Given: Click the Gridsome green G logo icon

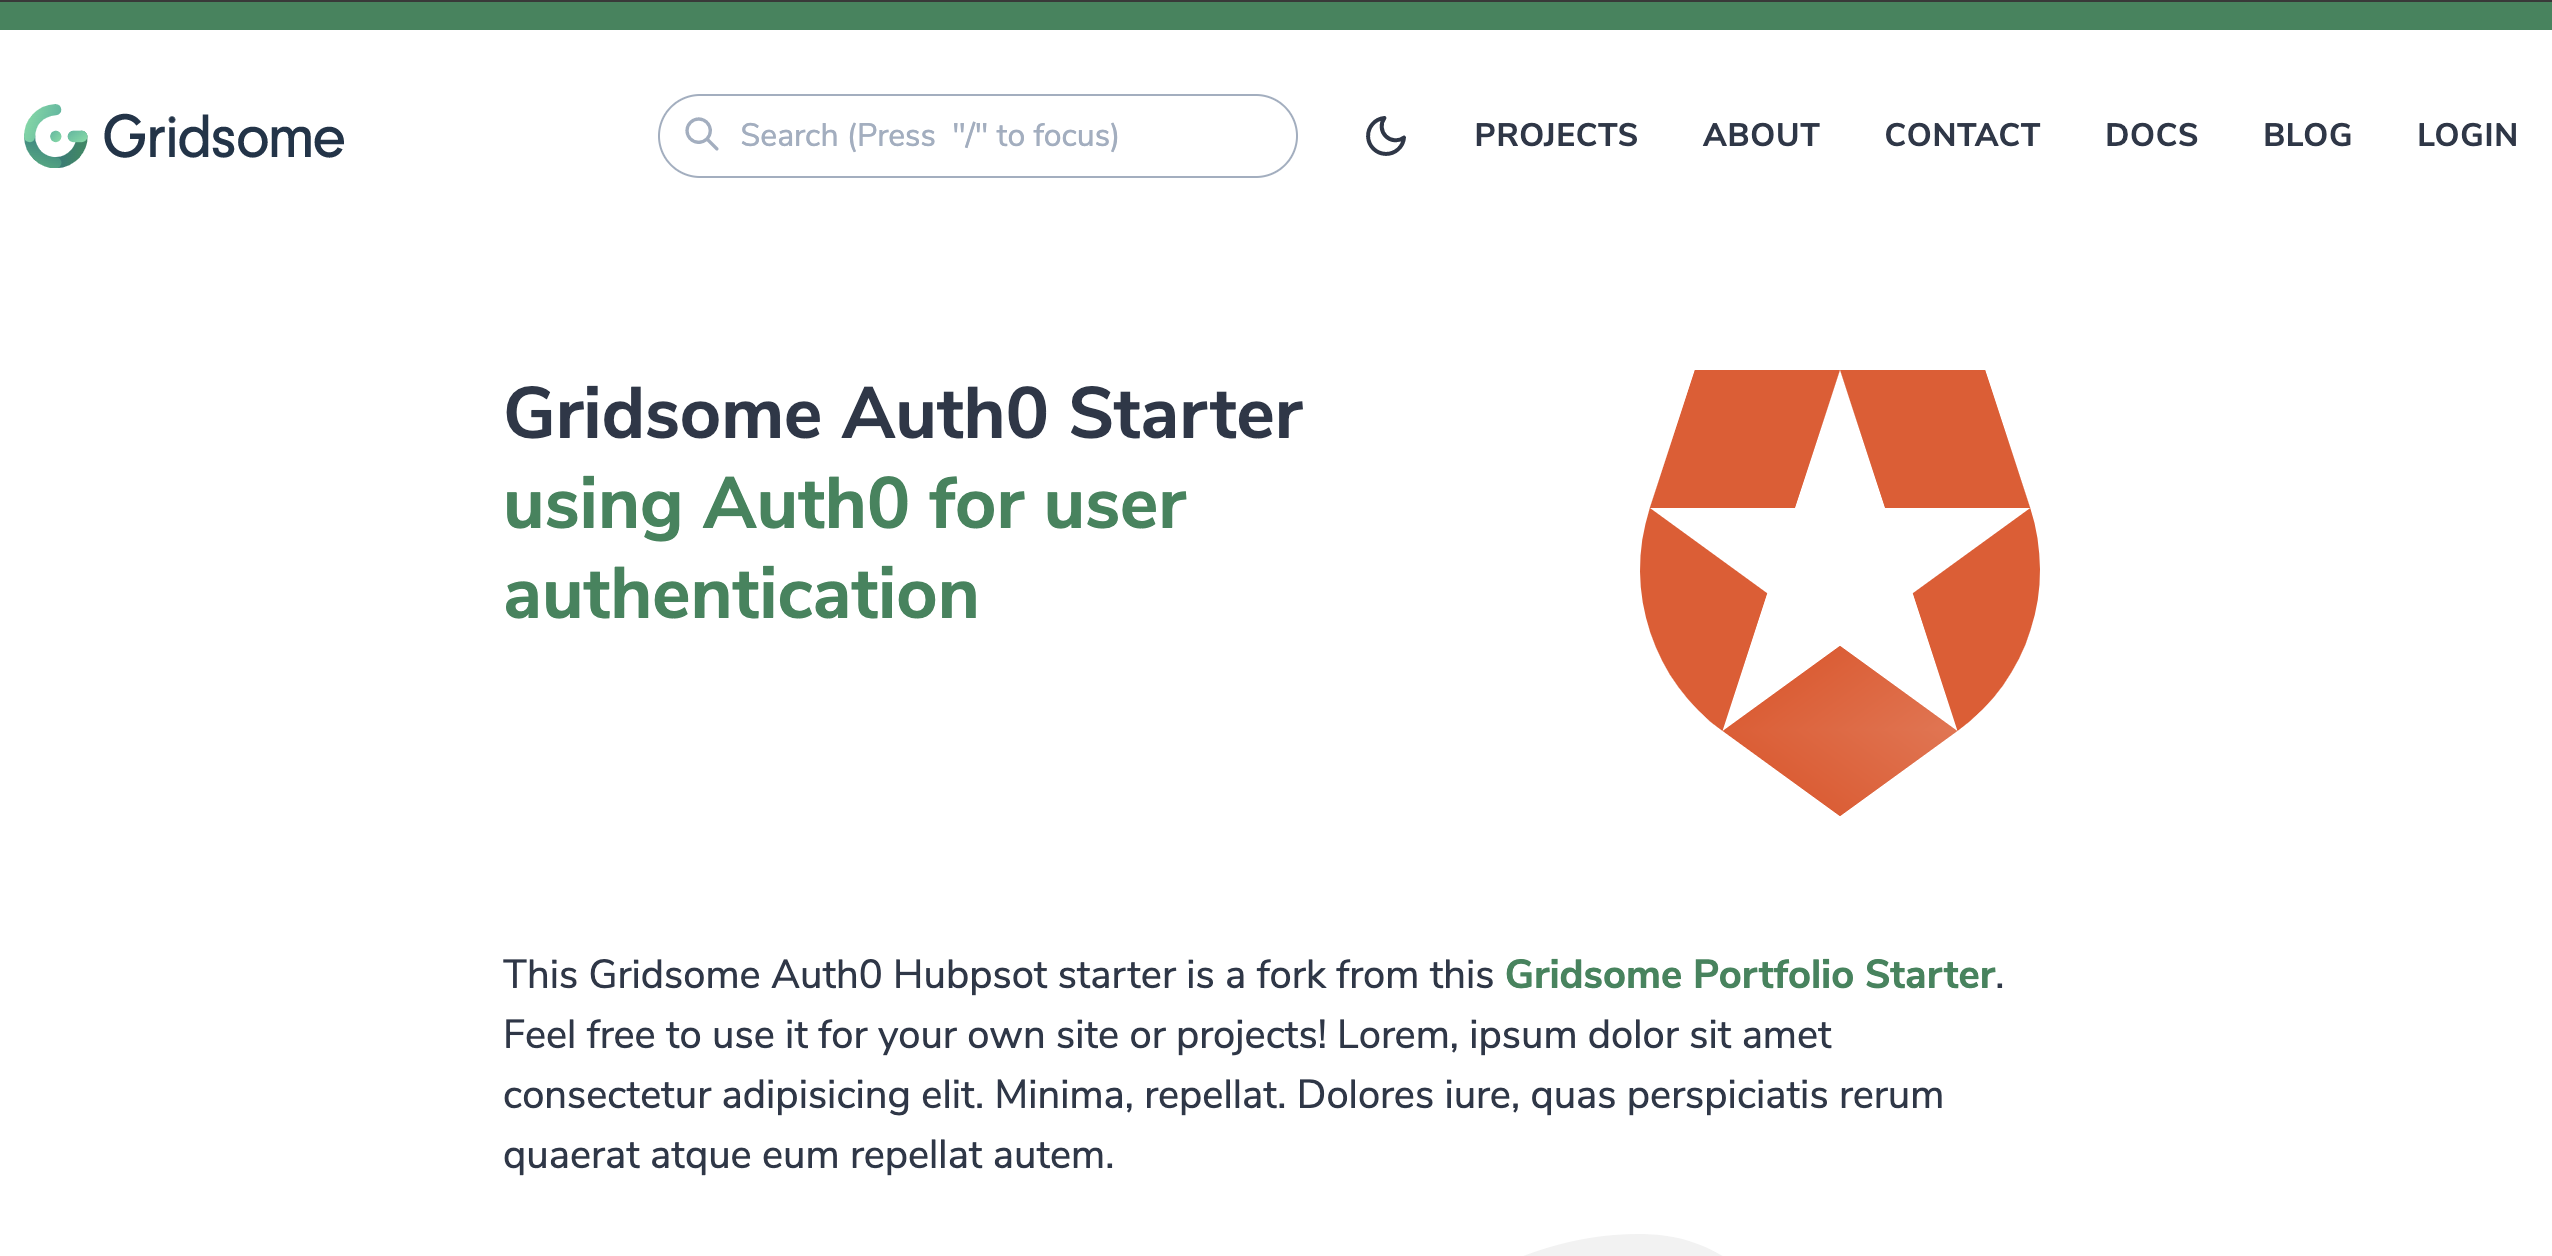Looking at the screenshot, I should (x=56, y=136).
